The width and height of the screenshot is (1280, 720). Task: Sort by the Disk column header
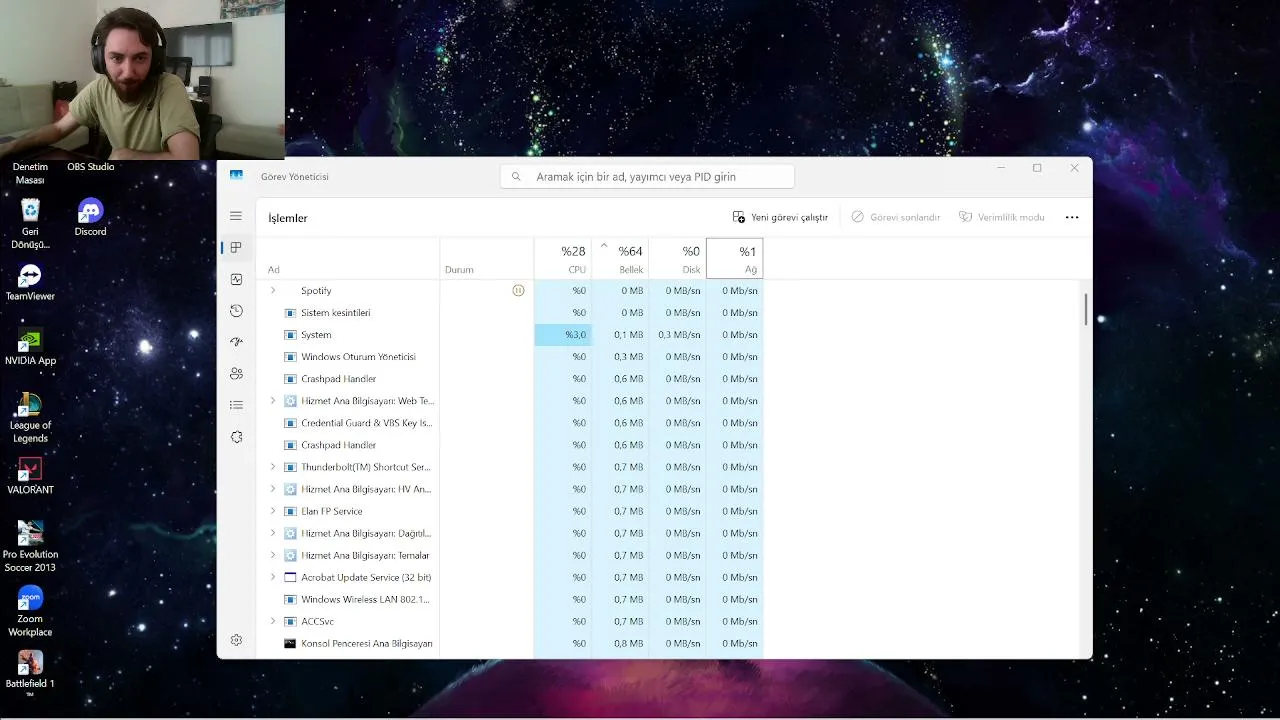(677, 259)
